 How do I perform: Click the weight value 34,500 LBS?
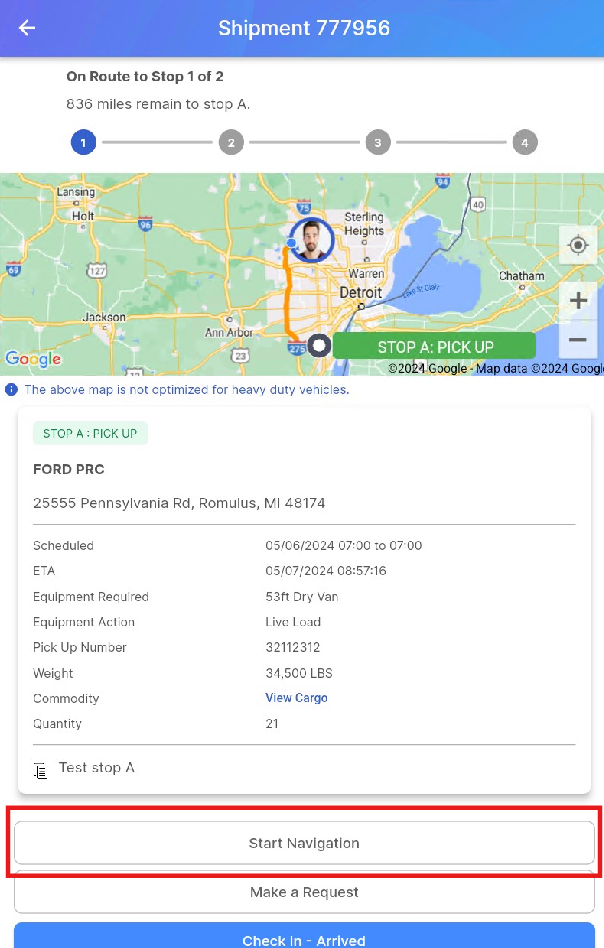coord(299,673)
